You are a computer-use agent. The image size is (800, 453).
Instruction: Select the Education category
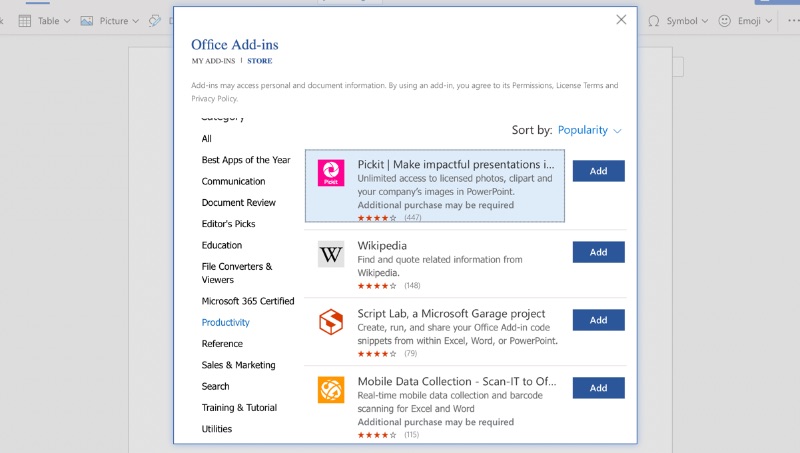[x=221, y=245]
